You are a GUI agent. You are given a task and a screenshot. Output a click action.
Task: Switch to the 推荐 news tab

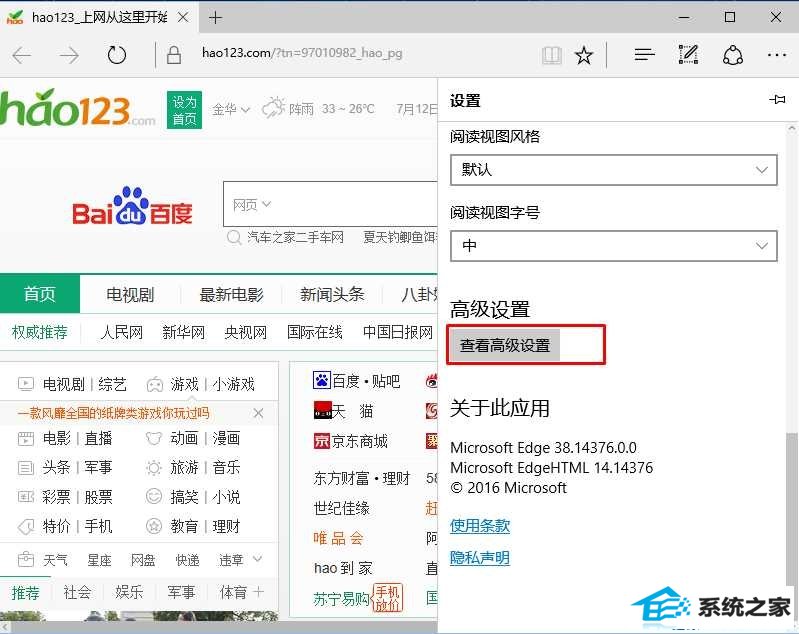25,592
